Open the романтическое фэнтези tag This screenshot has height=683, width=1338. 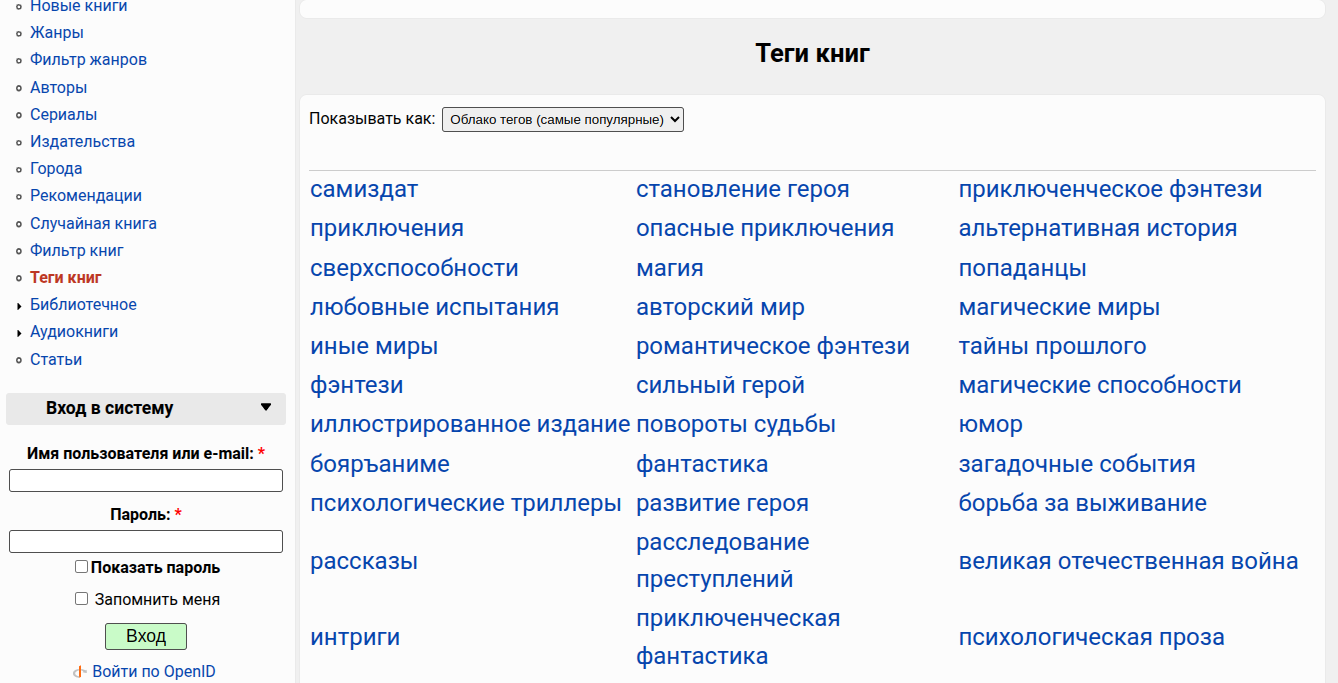coord(772,347)
